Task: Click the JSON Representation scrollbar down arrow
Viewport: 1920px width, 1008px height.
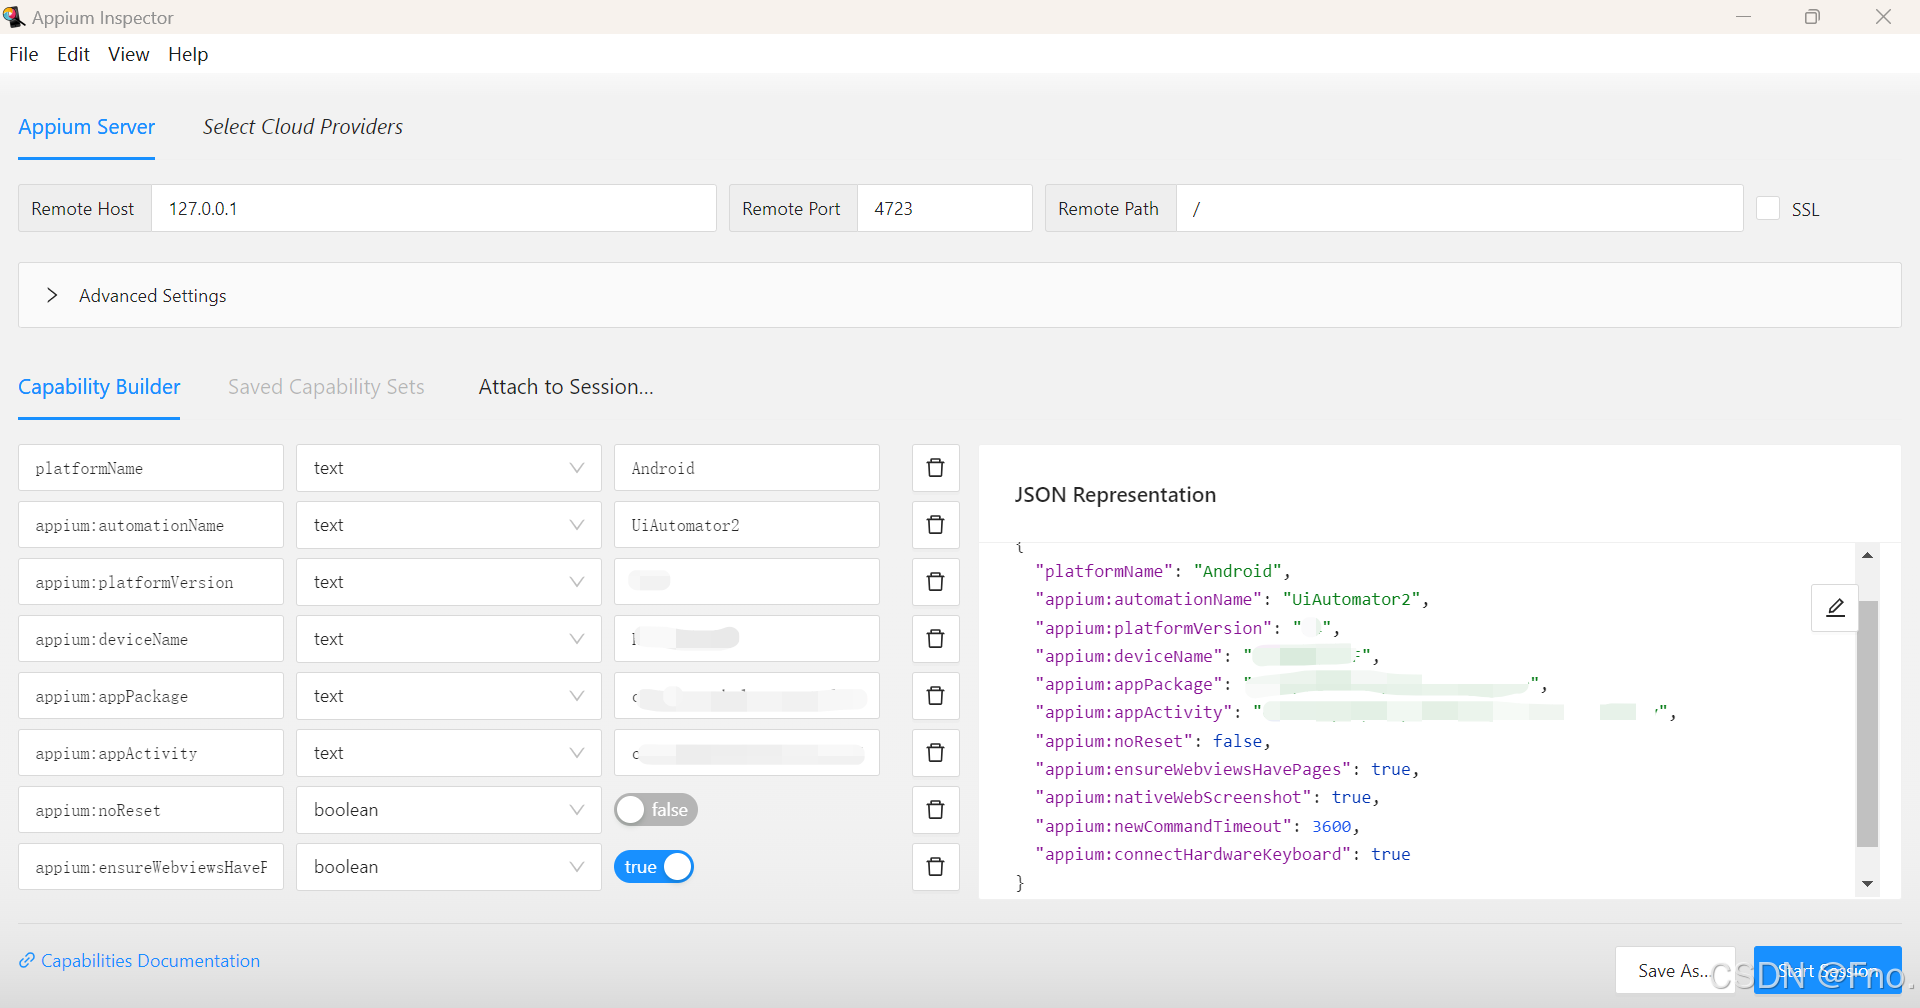Action: (1867, 884)
